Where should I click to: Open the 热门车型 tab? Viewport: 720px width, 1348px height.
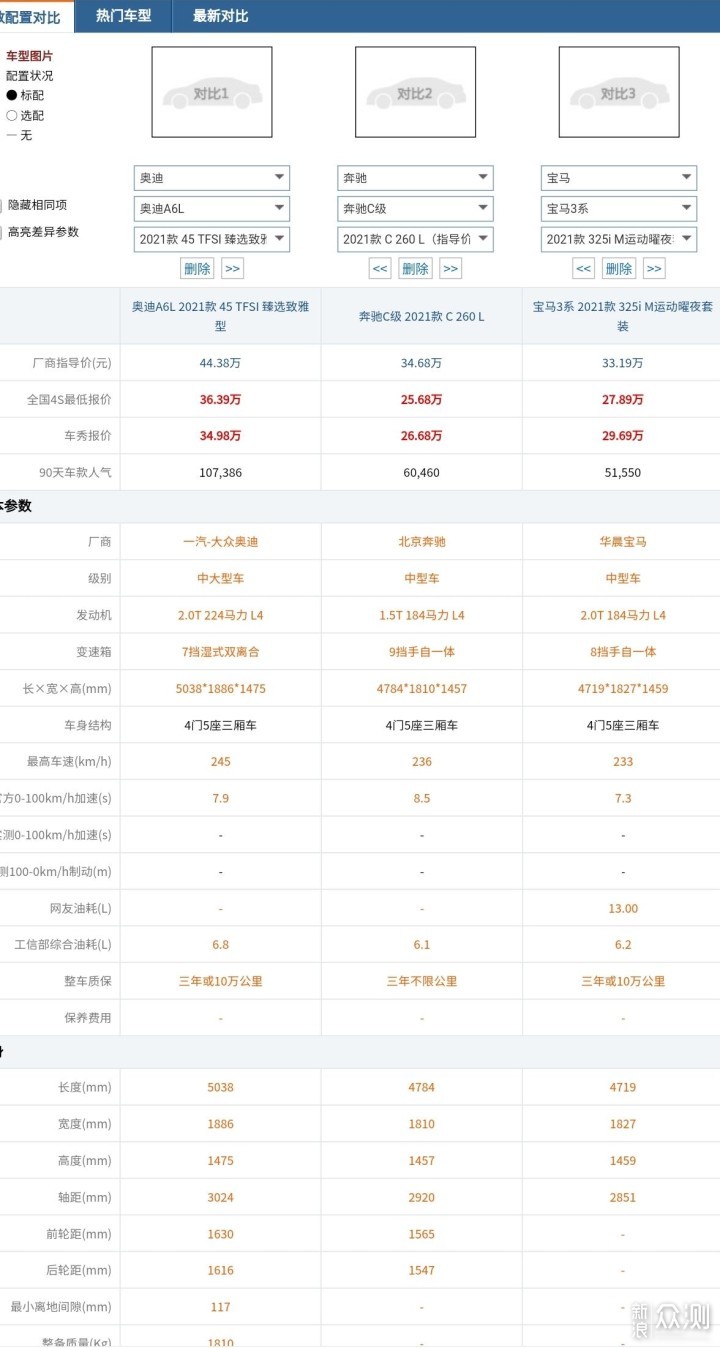click(x=123, y=16)
